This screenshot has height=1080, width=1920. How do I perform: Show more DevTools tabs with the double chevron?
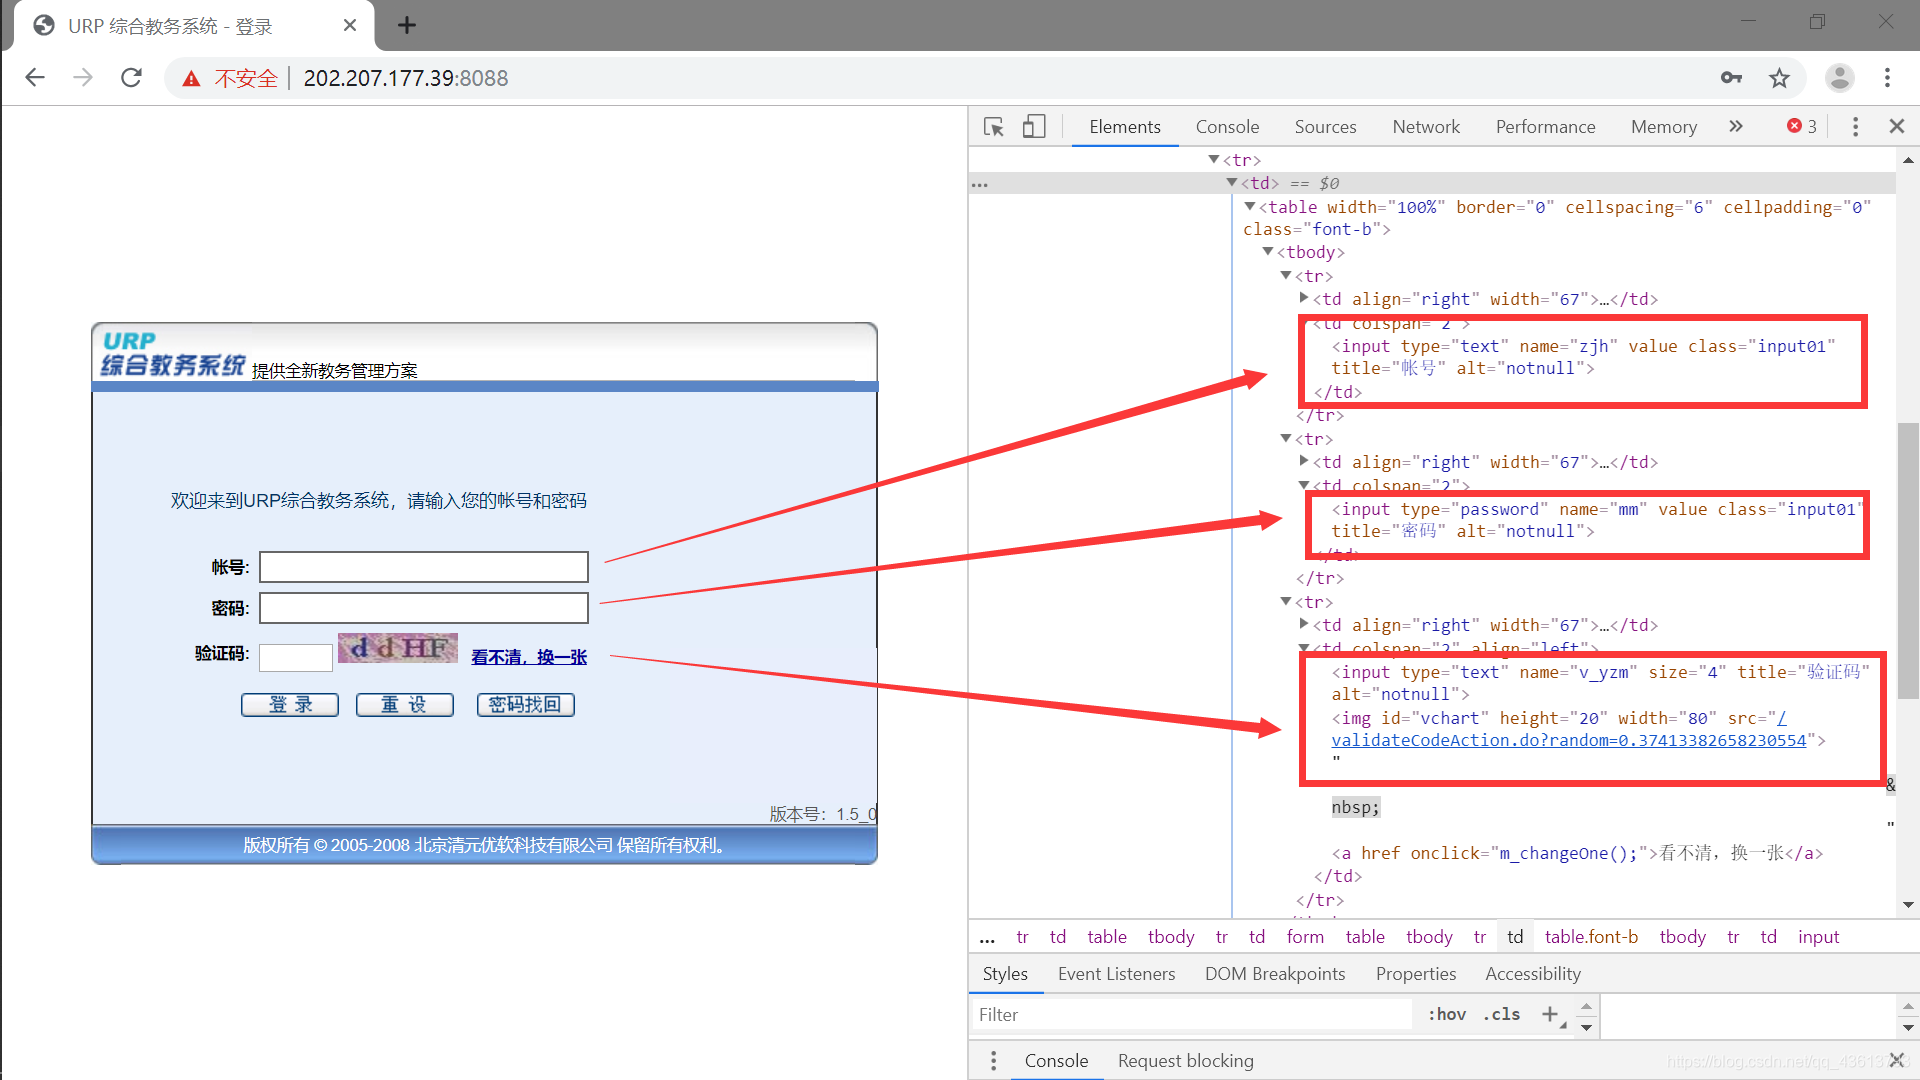(1736, 126)
